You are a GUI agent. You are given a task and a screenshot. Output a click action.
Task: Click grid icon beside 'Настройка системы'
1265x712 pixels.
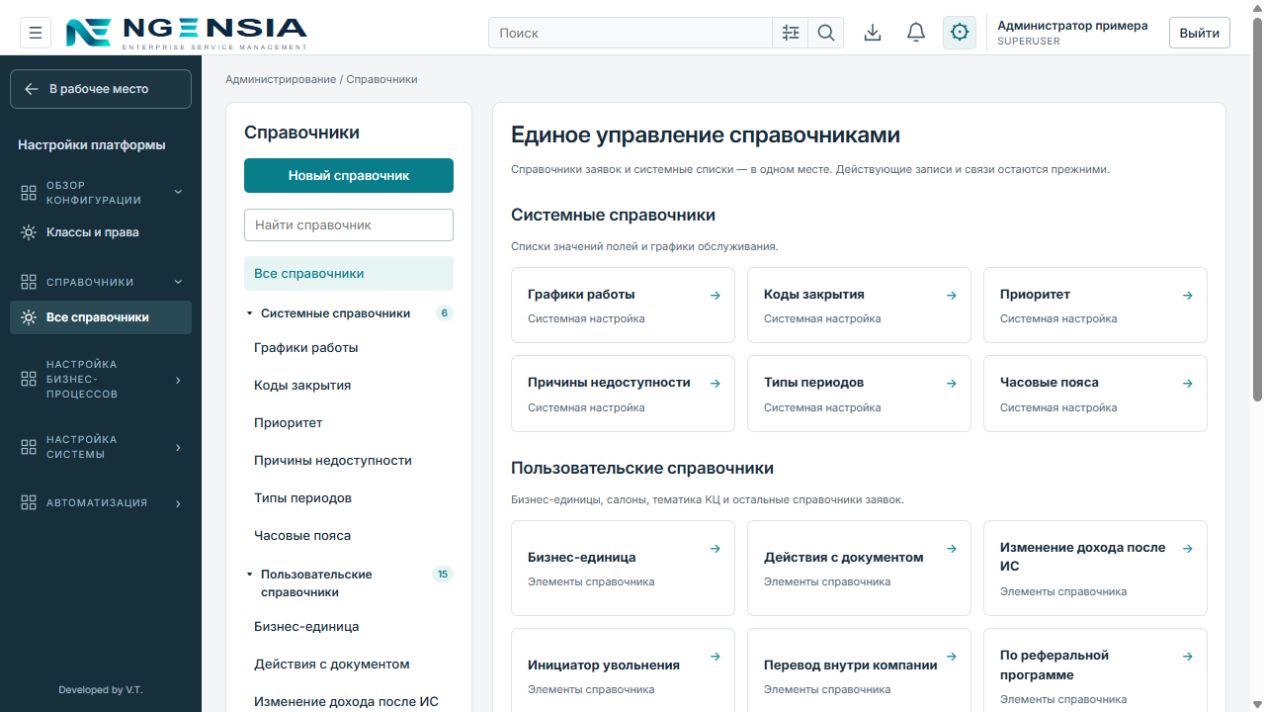[28, 447]
